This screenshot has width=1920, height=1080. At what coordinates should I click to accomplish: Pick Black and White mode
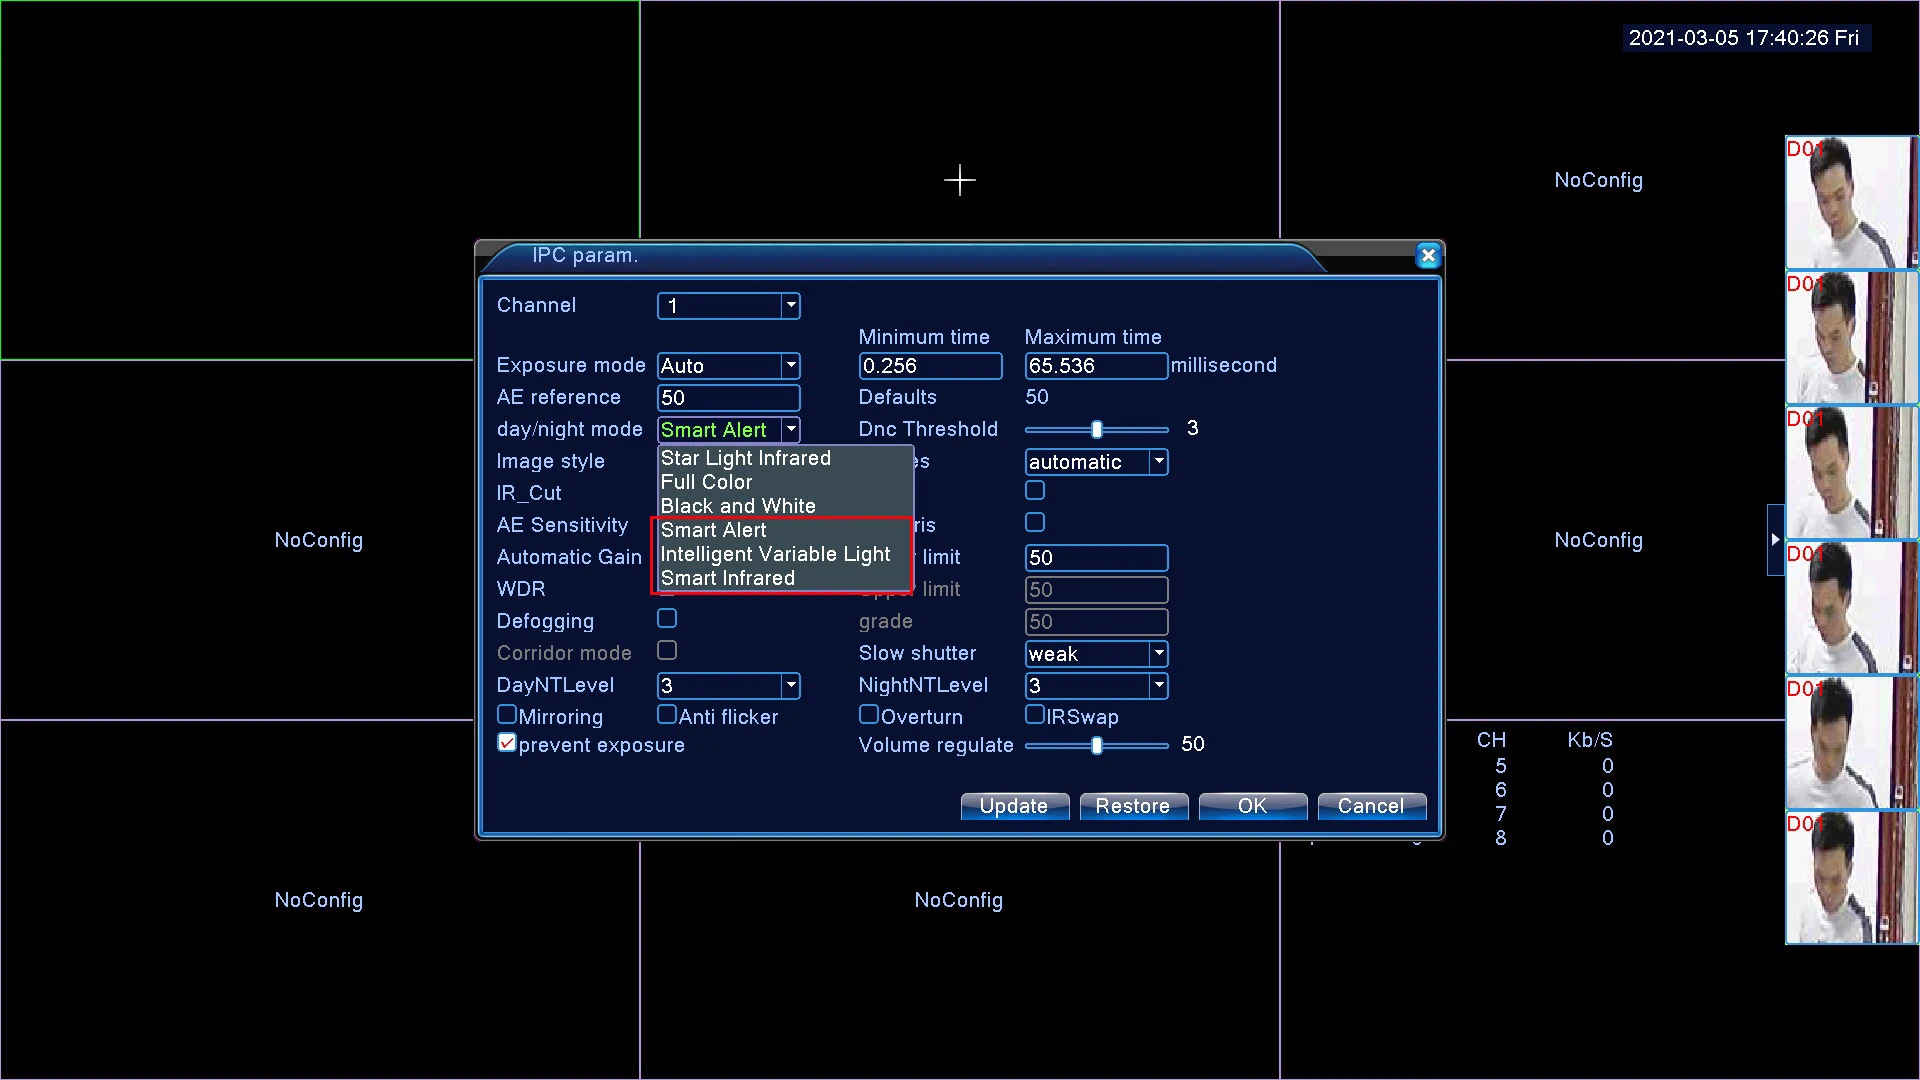(x=738, y=506)
